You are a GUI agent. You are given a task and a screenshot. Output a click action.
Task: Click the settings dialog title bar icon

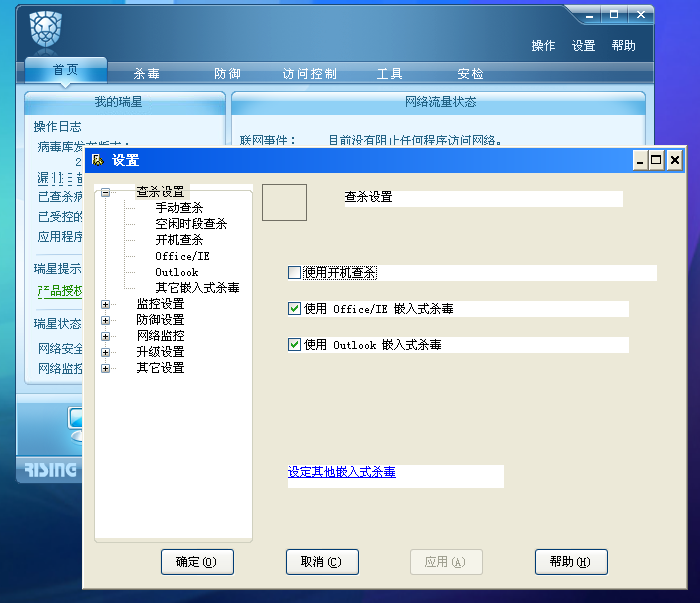(97, 160)
